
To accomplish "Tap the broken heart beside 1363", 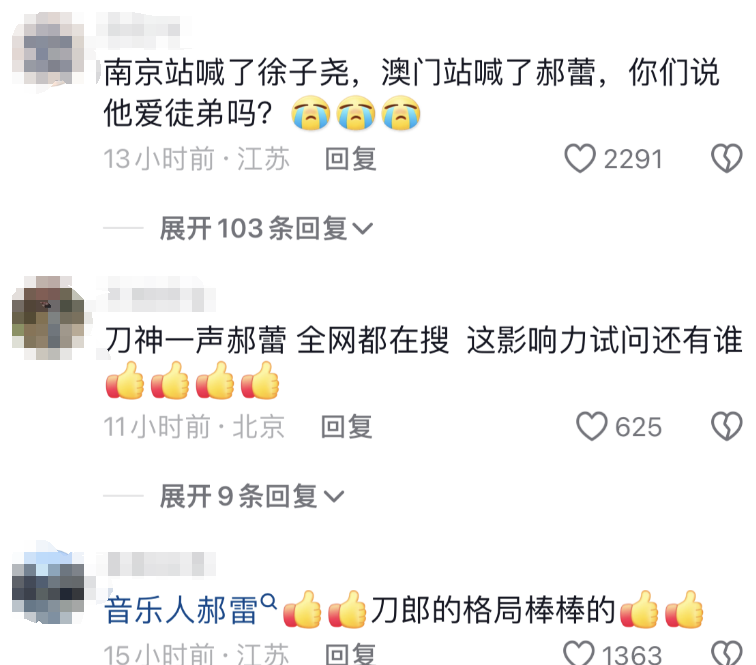I will (x=727, y=653).
